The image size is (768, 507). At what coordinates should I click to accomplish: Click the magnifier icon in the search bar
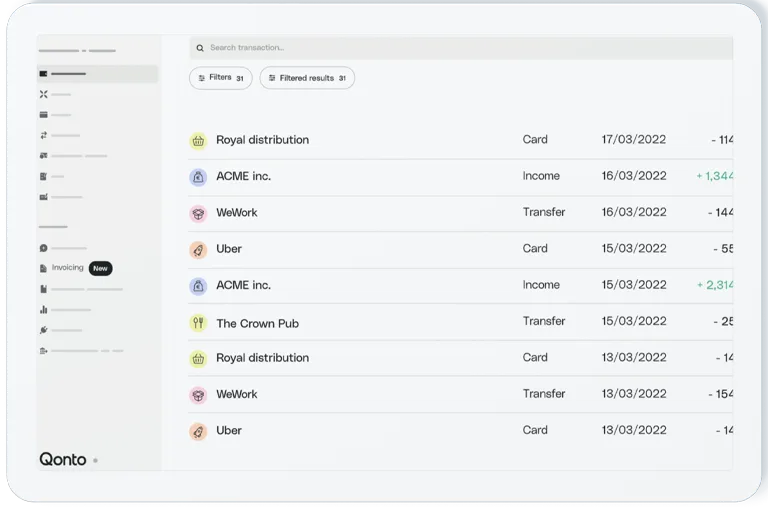(x=200, y=48)
